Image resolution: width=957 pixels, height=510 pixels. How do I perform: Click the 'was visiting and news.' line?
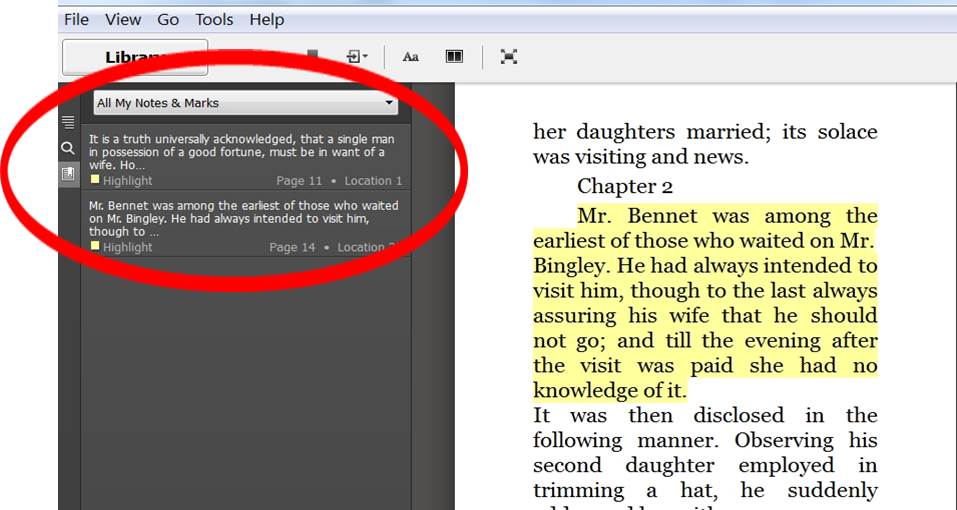pos(640,157)
